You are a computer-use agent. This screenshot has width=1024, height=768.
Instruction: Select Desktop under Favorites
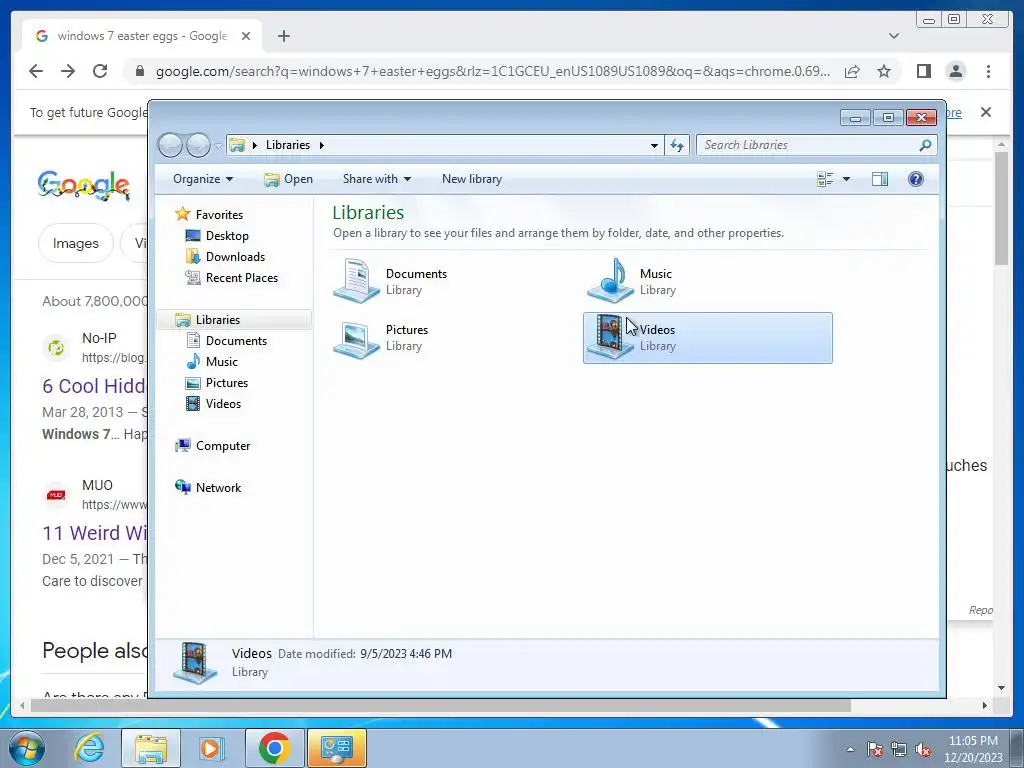tap(227, 236)
